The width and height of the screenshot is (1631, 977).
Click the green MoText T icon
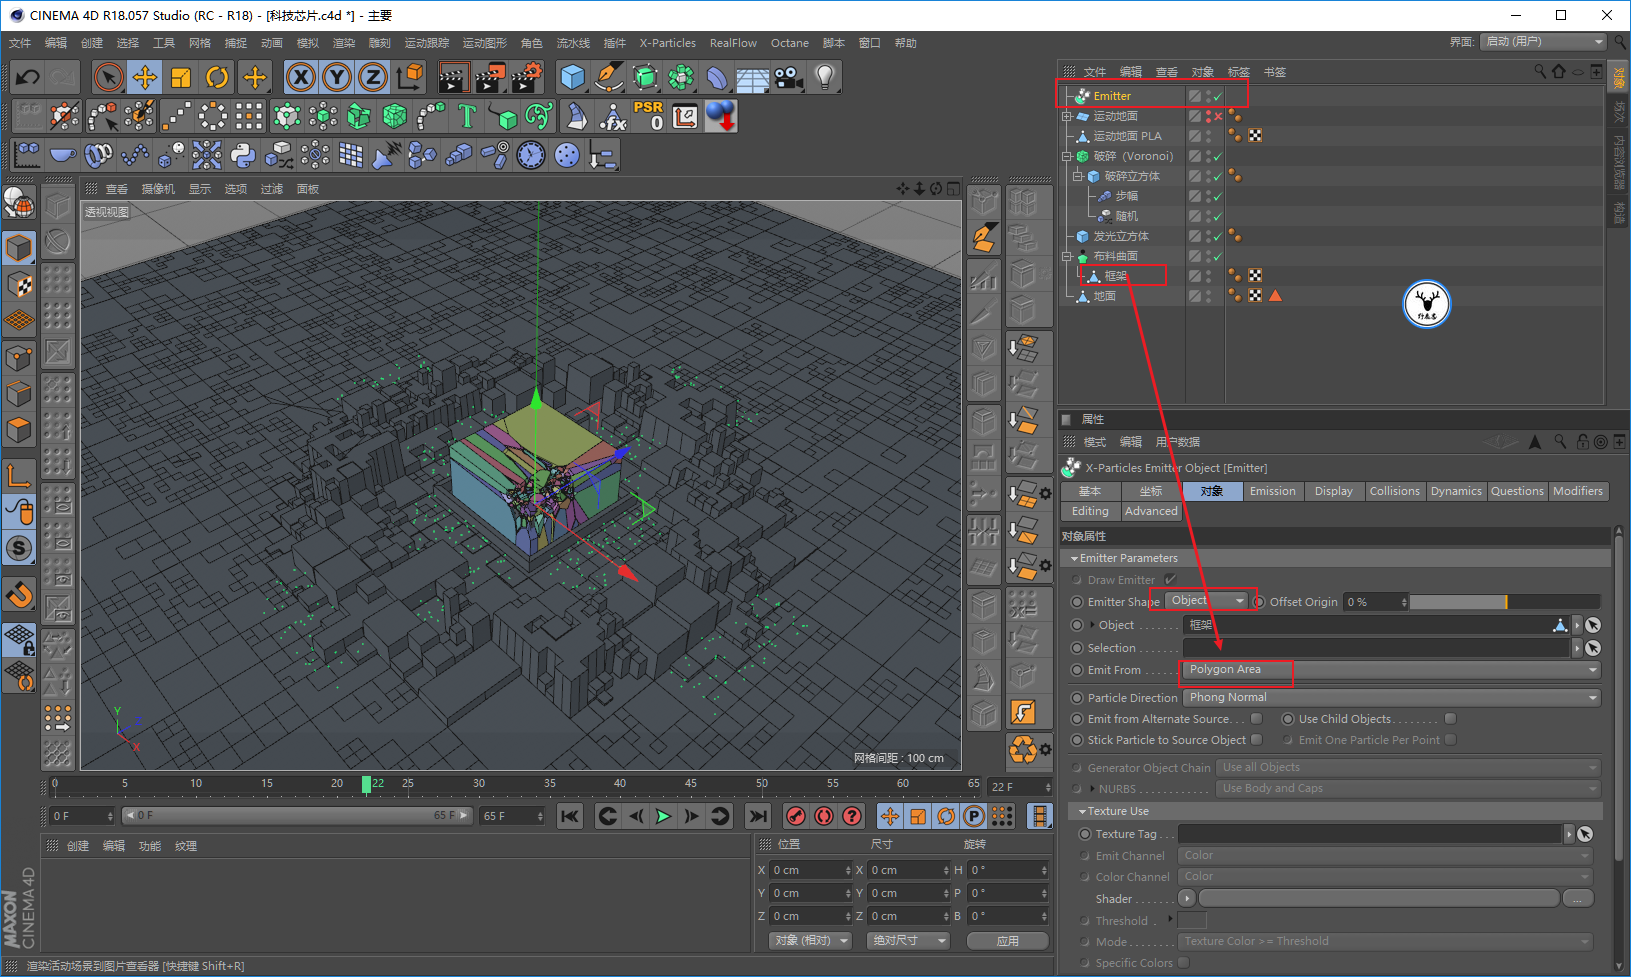467,116
